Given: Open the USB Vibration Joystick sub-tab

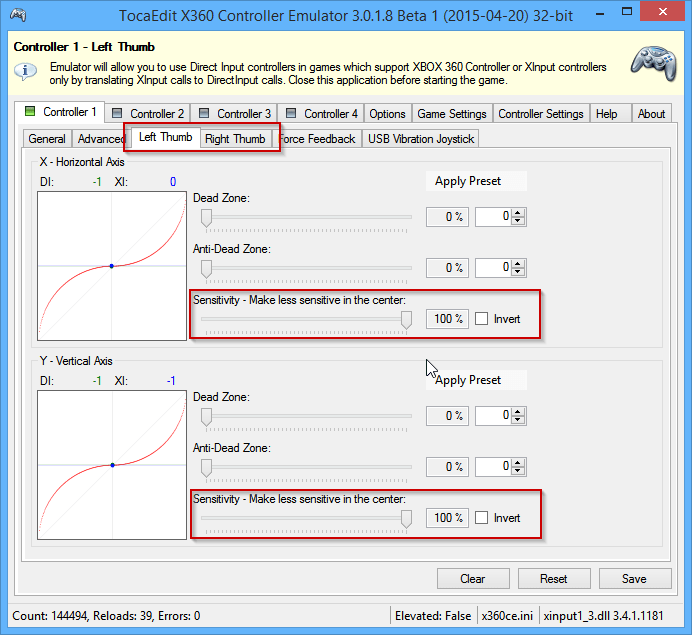Looking at the screenshot, I should click(421, 139).
